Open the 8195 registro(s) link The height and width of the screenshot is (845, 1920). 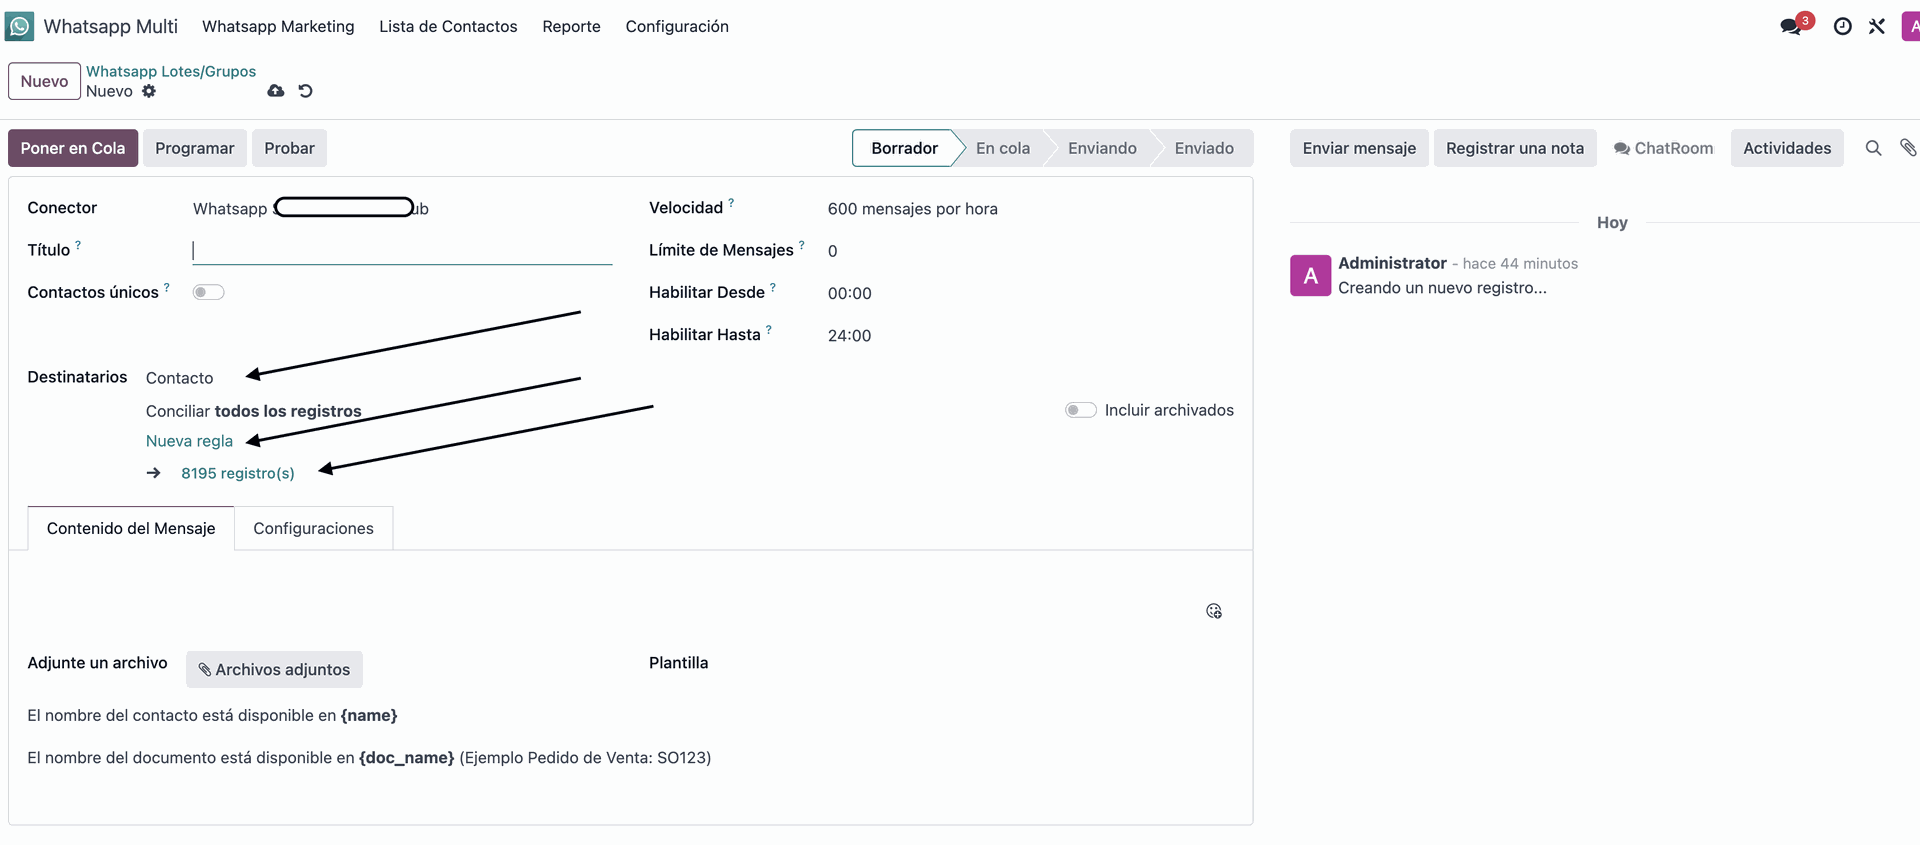(238, 473)
